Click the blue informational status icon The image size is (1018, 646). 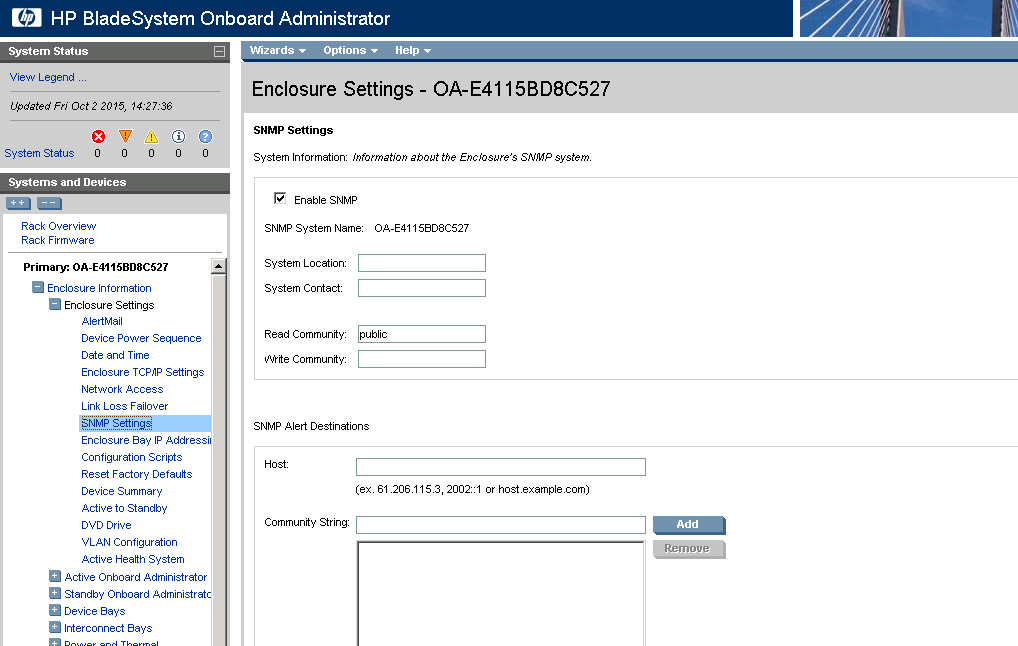coord(179,136)
